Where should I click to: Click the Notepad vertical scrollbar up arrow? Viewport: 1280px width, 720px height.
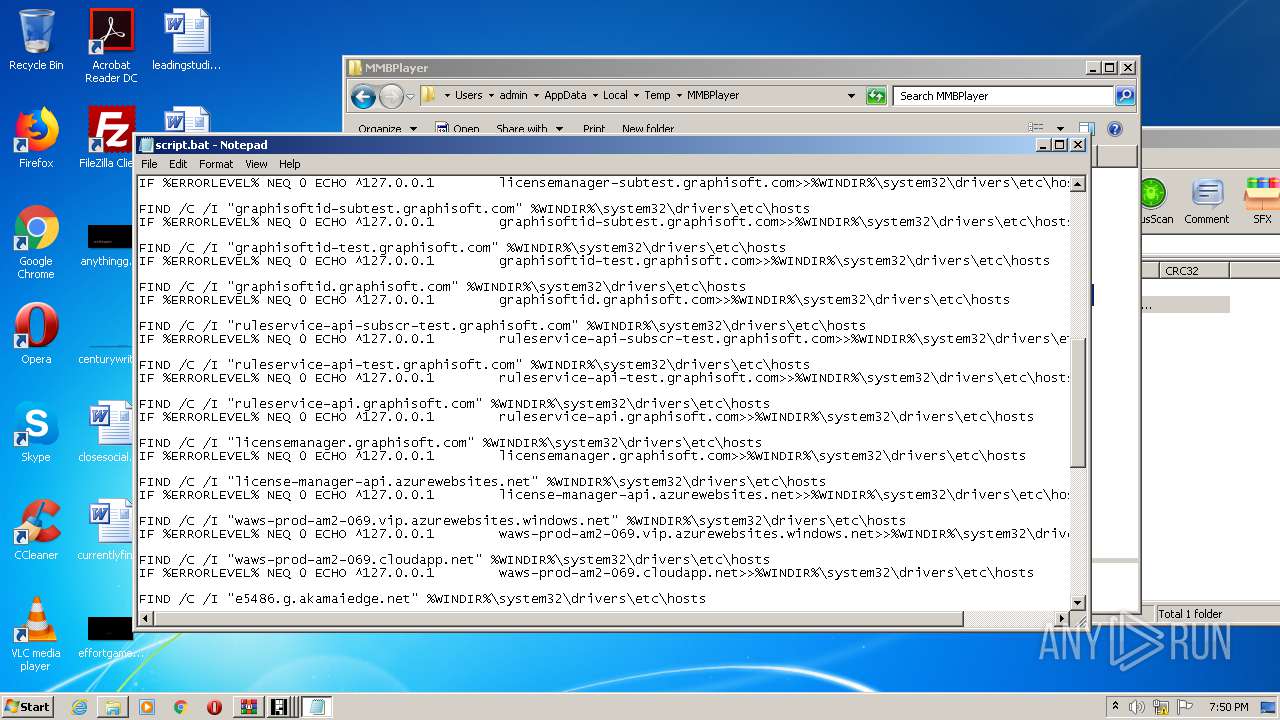click(x=1078, y=184)
